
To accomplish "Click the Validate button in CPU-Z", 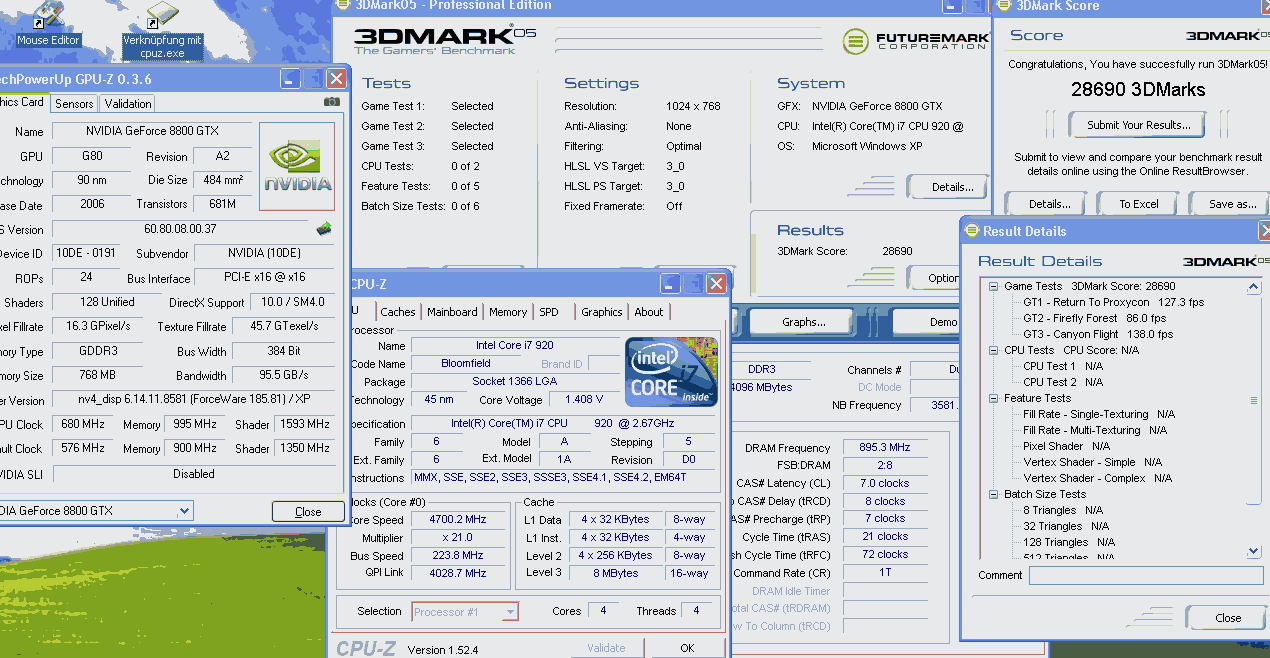I will (606, 648).
